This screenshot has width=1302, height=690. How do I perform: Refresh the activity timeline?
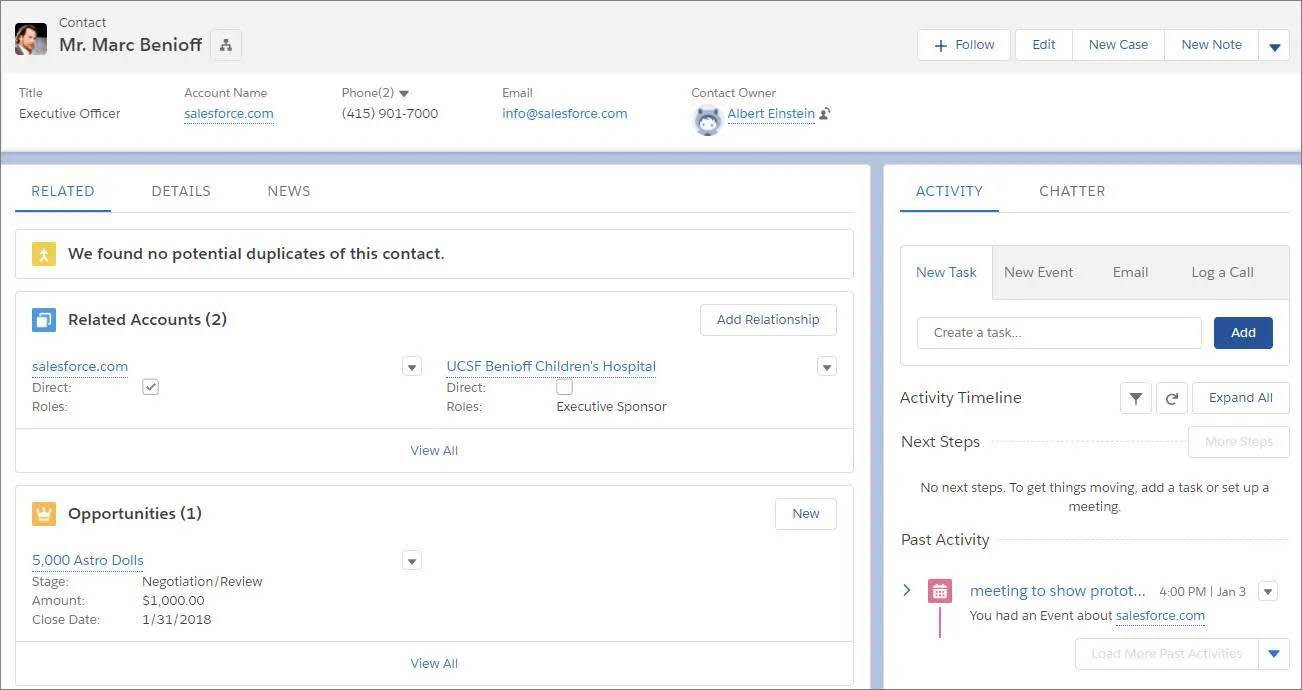[1171, 398]
